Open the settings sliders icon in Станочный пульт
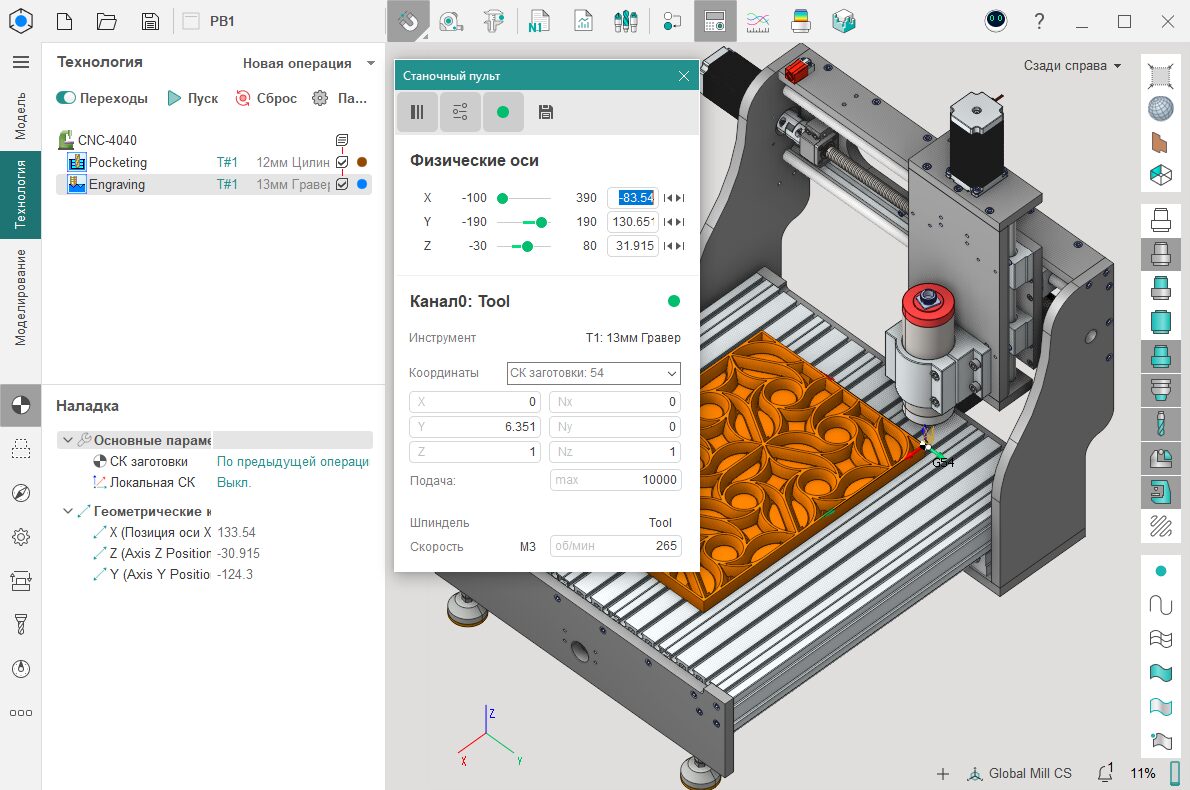The height and width of the screenshot is (790, 1190). pos(460,112)
